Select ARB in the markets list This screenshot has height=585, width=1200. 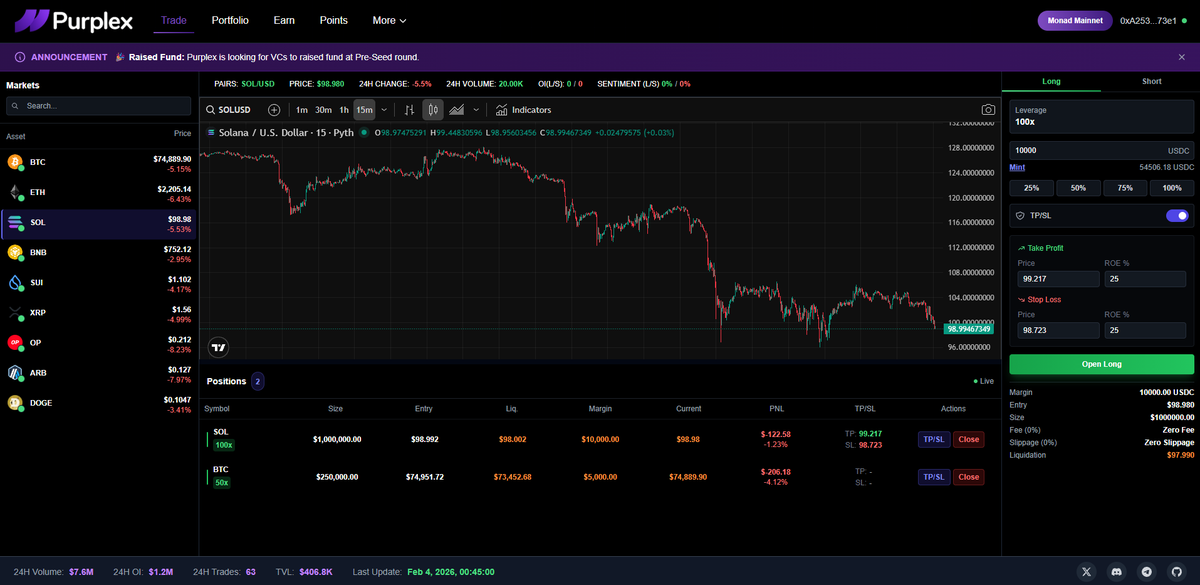[99, 372]
